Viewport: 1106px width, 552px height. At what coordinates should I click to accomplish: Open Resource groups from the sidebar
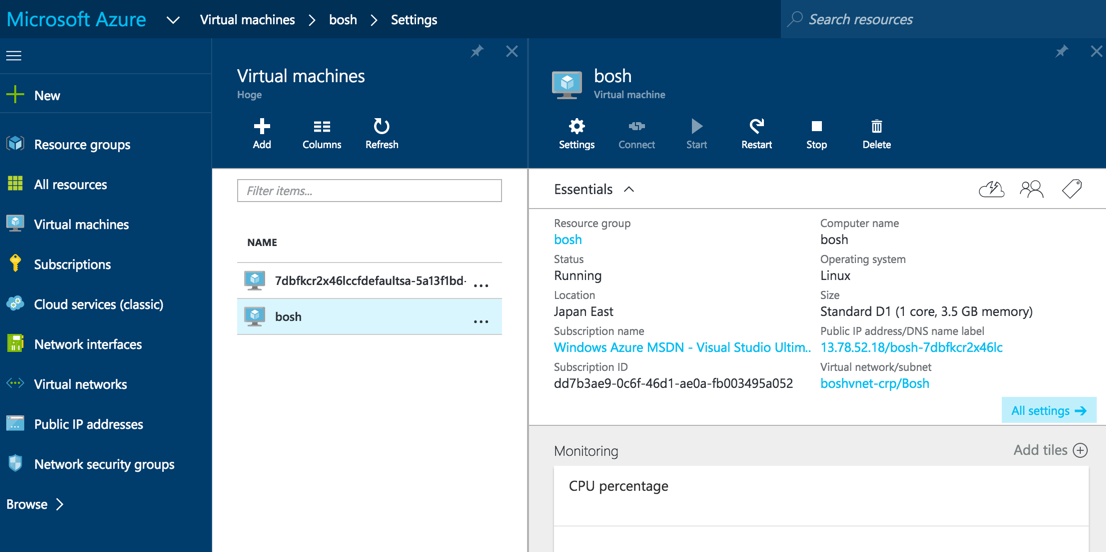pyautogui.click(x=82, y=145)
